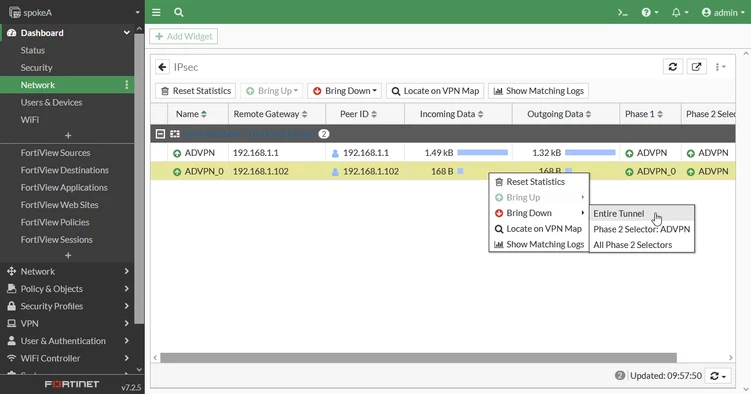Open FortiView Destinations
Viewport: 751px width, 394px height.
point(65,170)
